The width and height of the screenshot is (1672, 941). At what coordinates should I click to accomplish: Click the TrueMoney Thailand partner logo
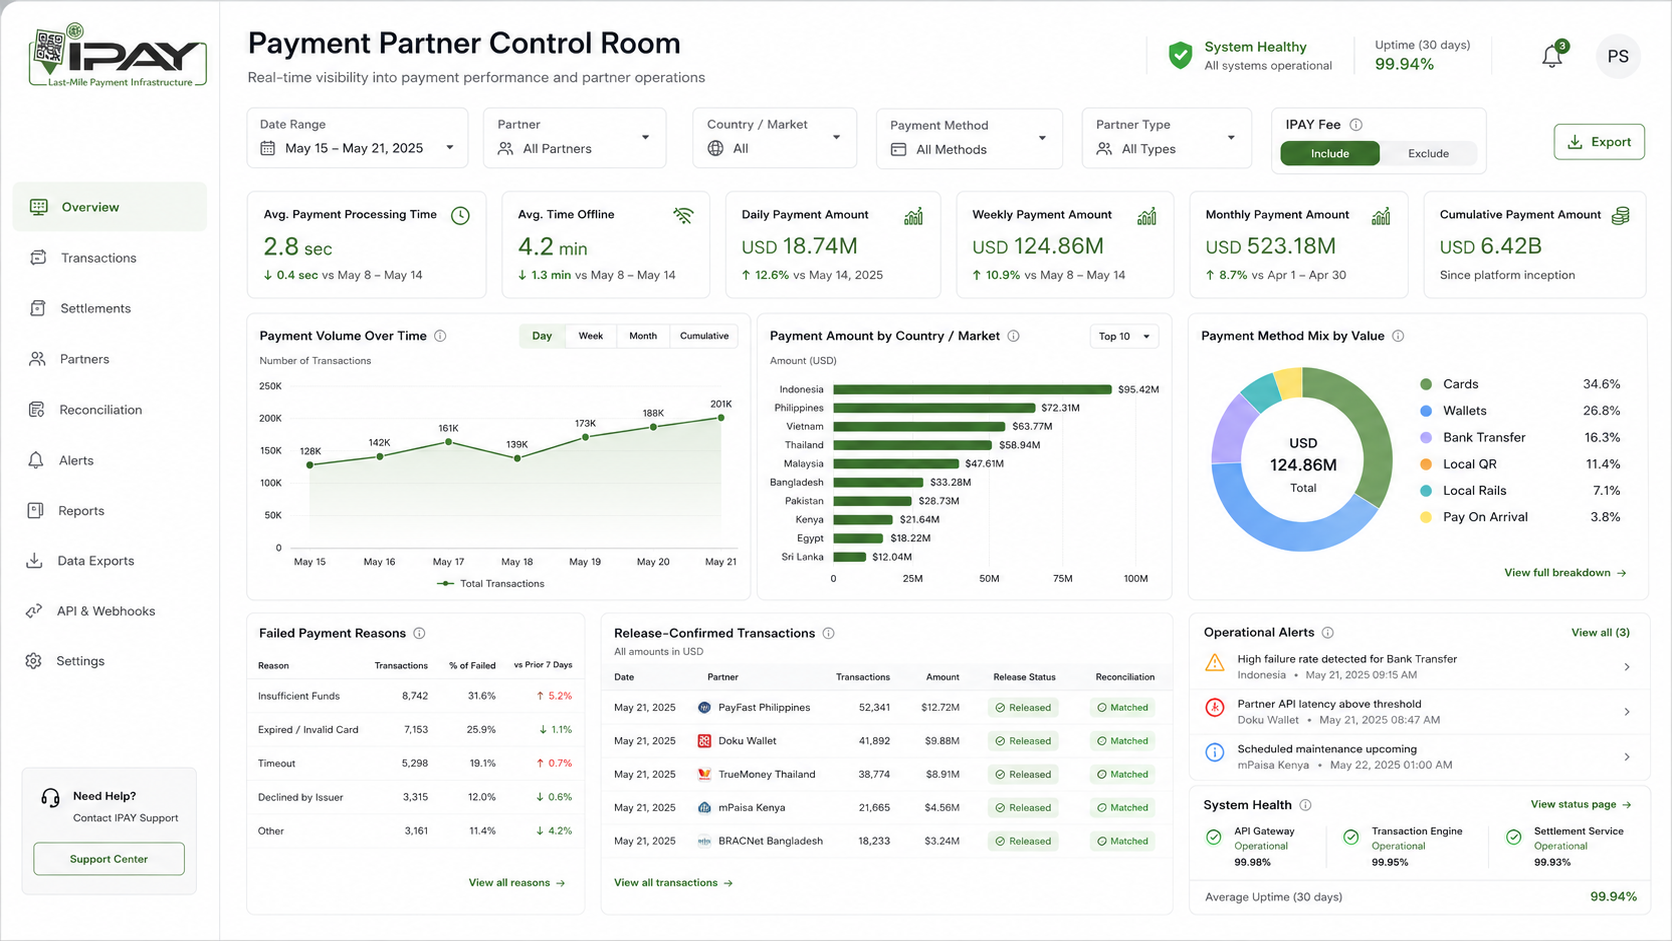click(x=704, y=774)
